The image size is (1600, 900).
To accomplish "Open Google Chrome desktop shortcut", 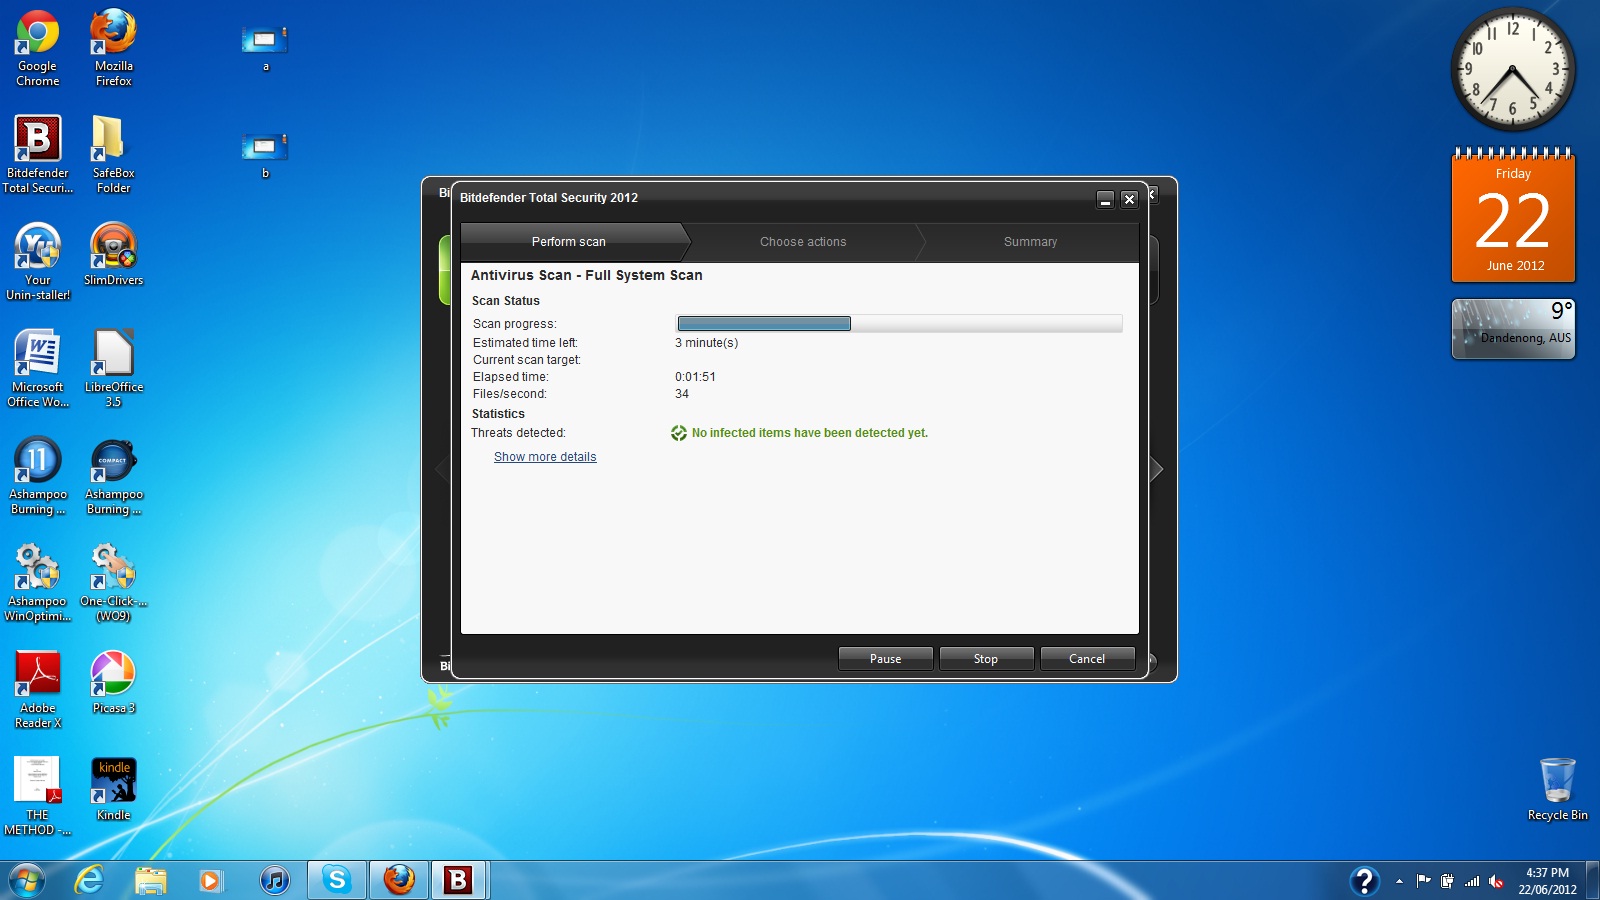I will pyautogui.click(x=37, y=48).
